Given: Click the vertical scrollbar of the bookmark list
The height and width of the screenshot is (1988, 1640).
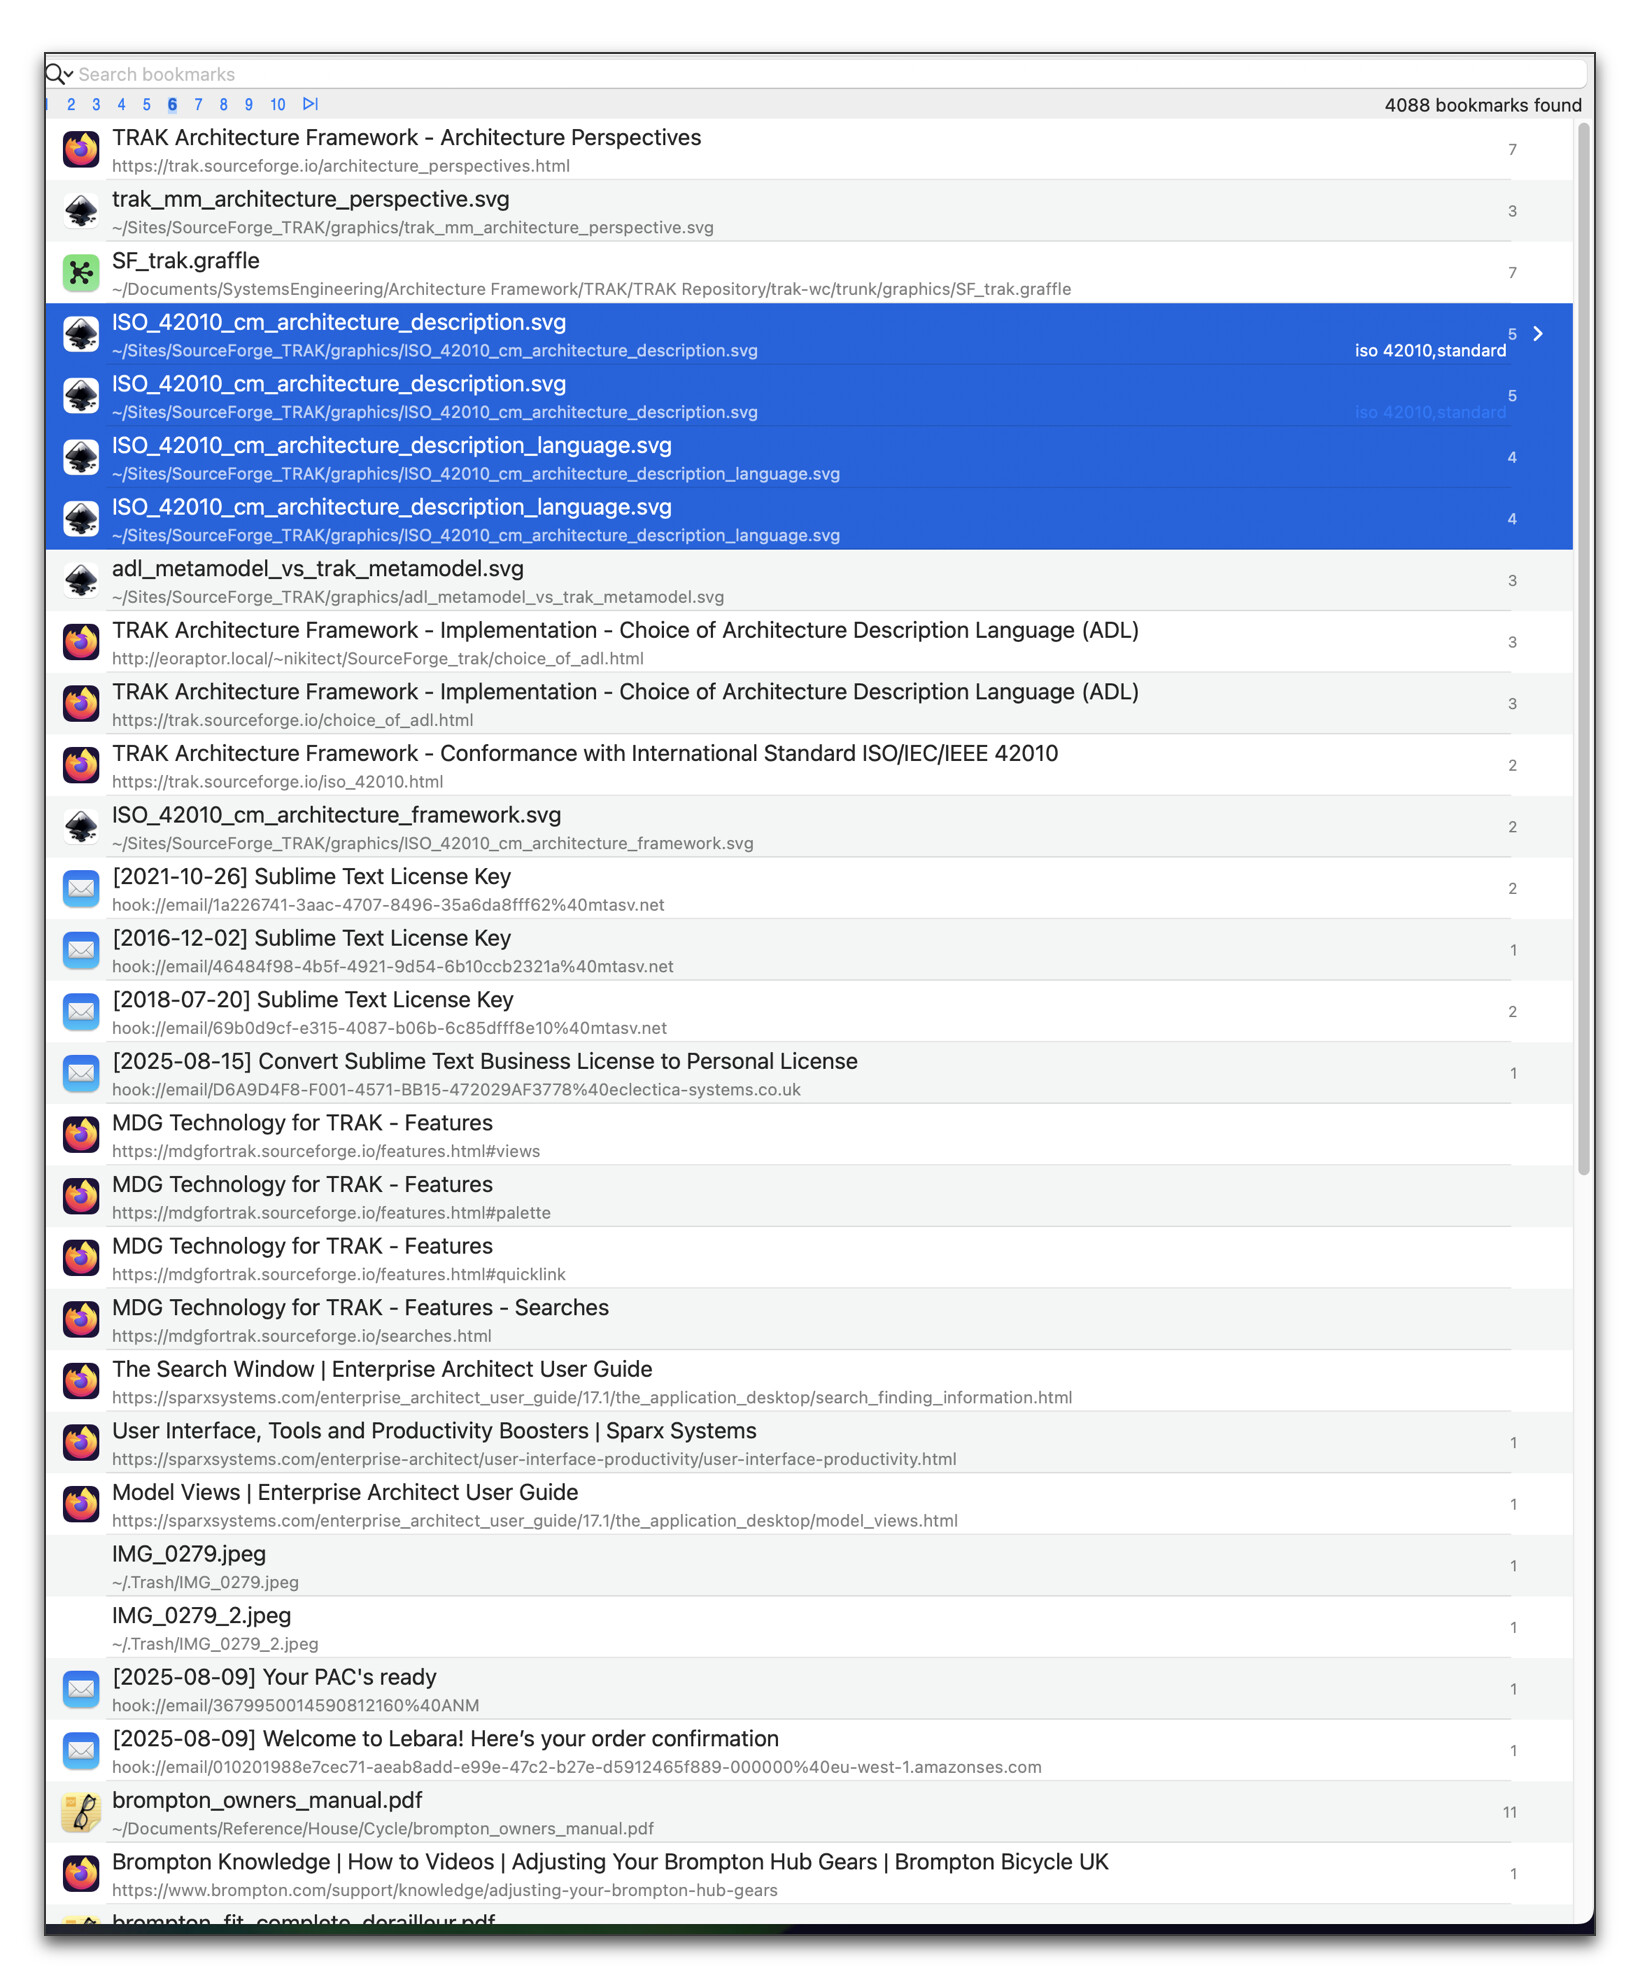Looking at the screenshot, I should pos(1583,650).
